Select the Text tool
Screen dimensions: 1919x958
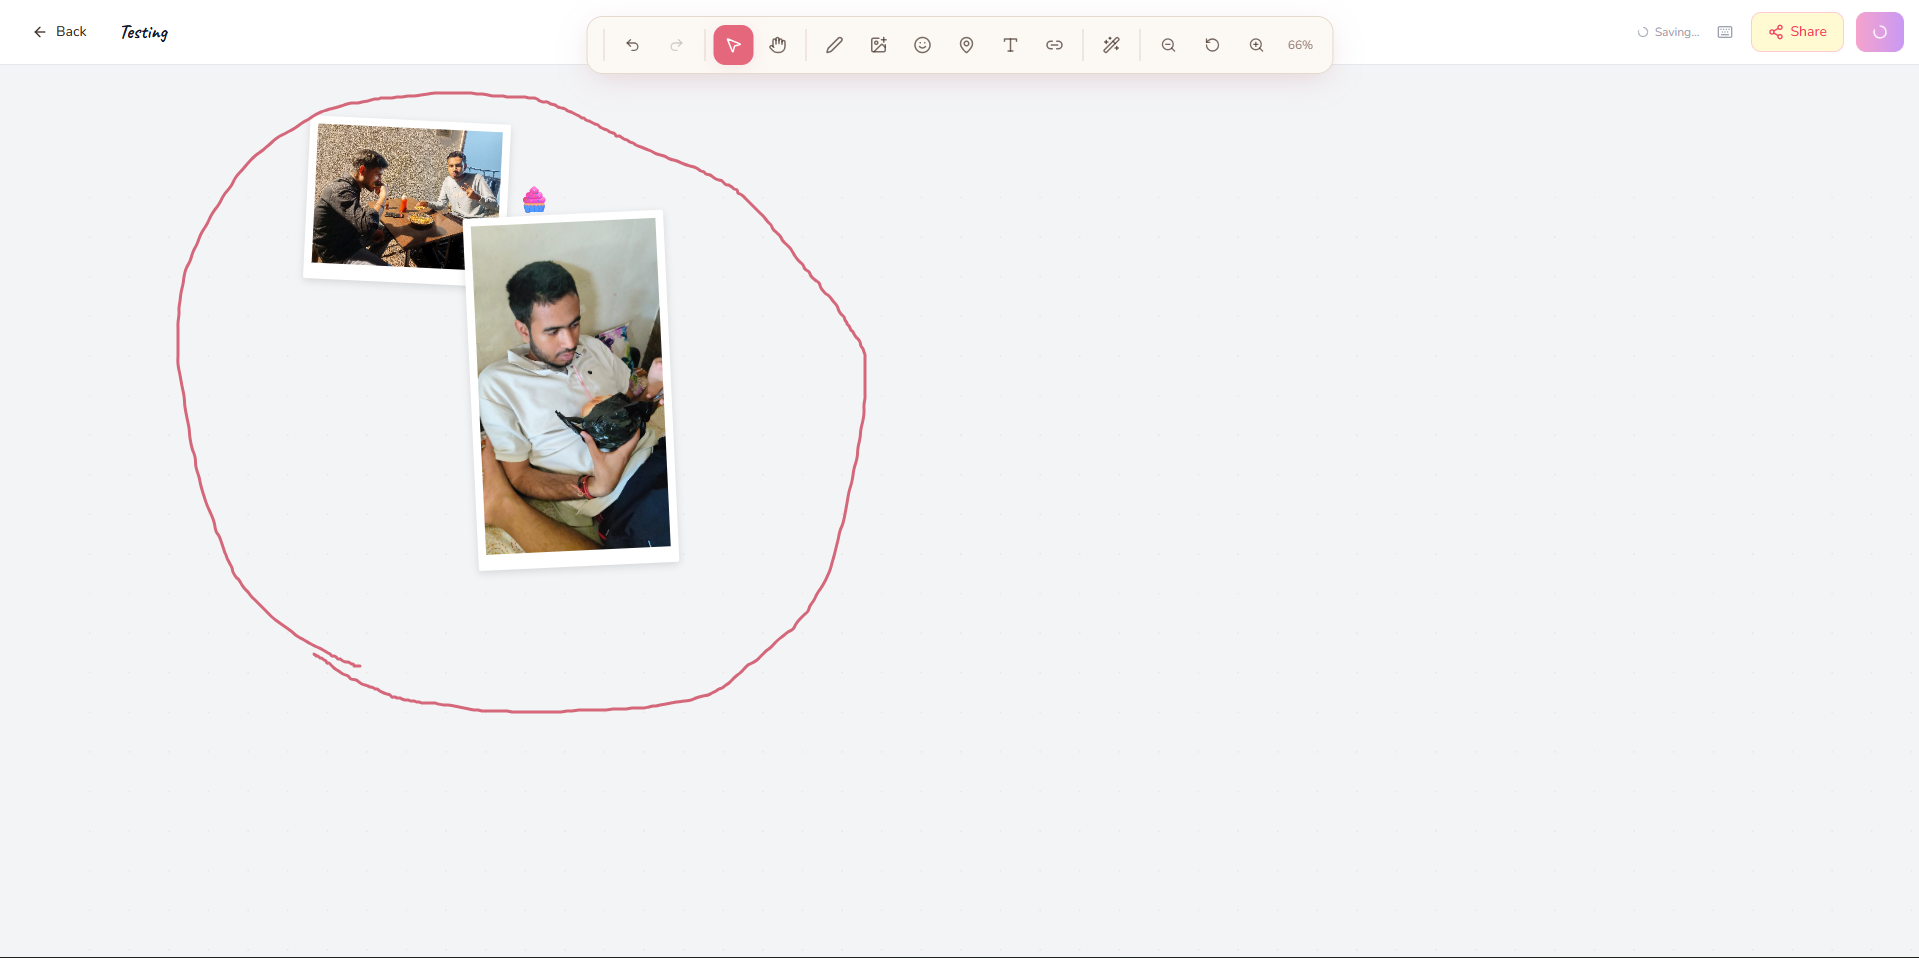(1010, 45)
